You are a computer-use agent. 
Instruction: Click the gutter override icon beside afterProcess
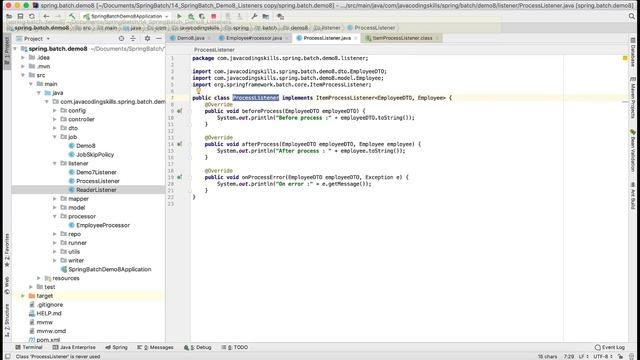point(180,144)
